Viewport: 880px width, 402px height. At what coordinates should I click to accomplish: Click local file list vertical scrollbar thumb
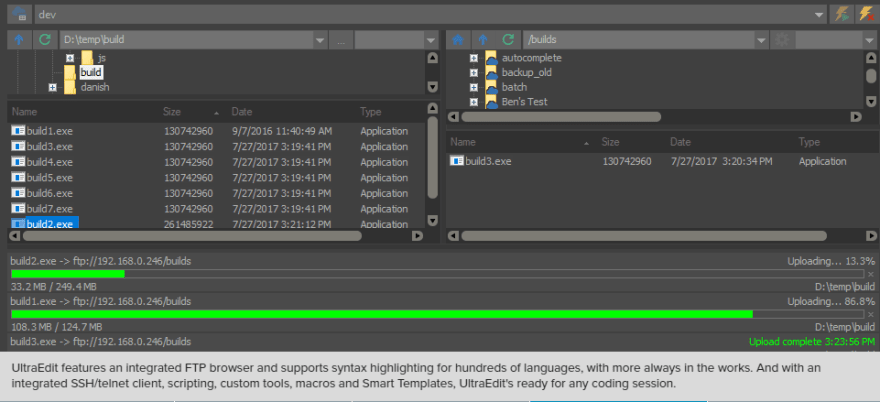432,157
